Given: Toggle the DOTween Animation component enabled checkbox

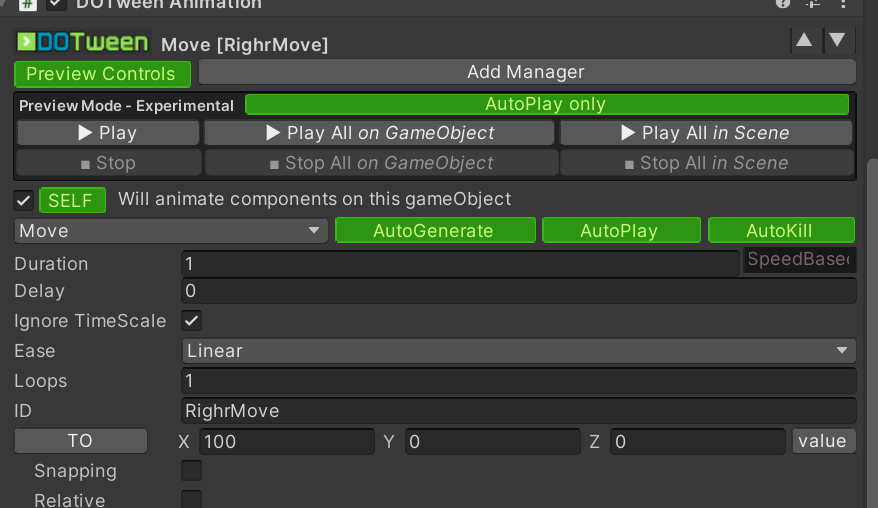Looking at the screenshot, I should point(55,4).
